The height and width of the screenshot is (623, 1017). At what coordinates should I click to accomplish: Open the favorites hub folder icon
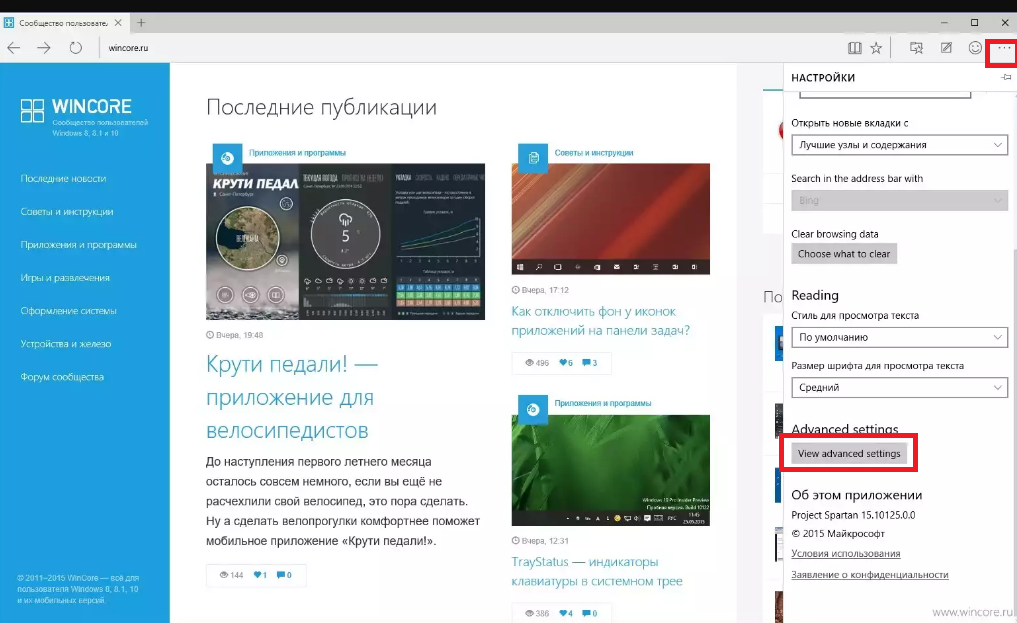[x=916, y=48]
